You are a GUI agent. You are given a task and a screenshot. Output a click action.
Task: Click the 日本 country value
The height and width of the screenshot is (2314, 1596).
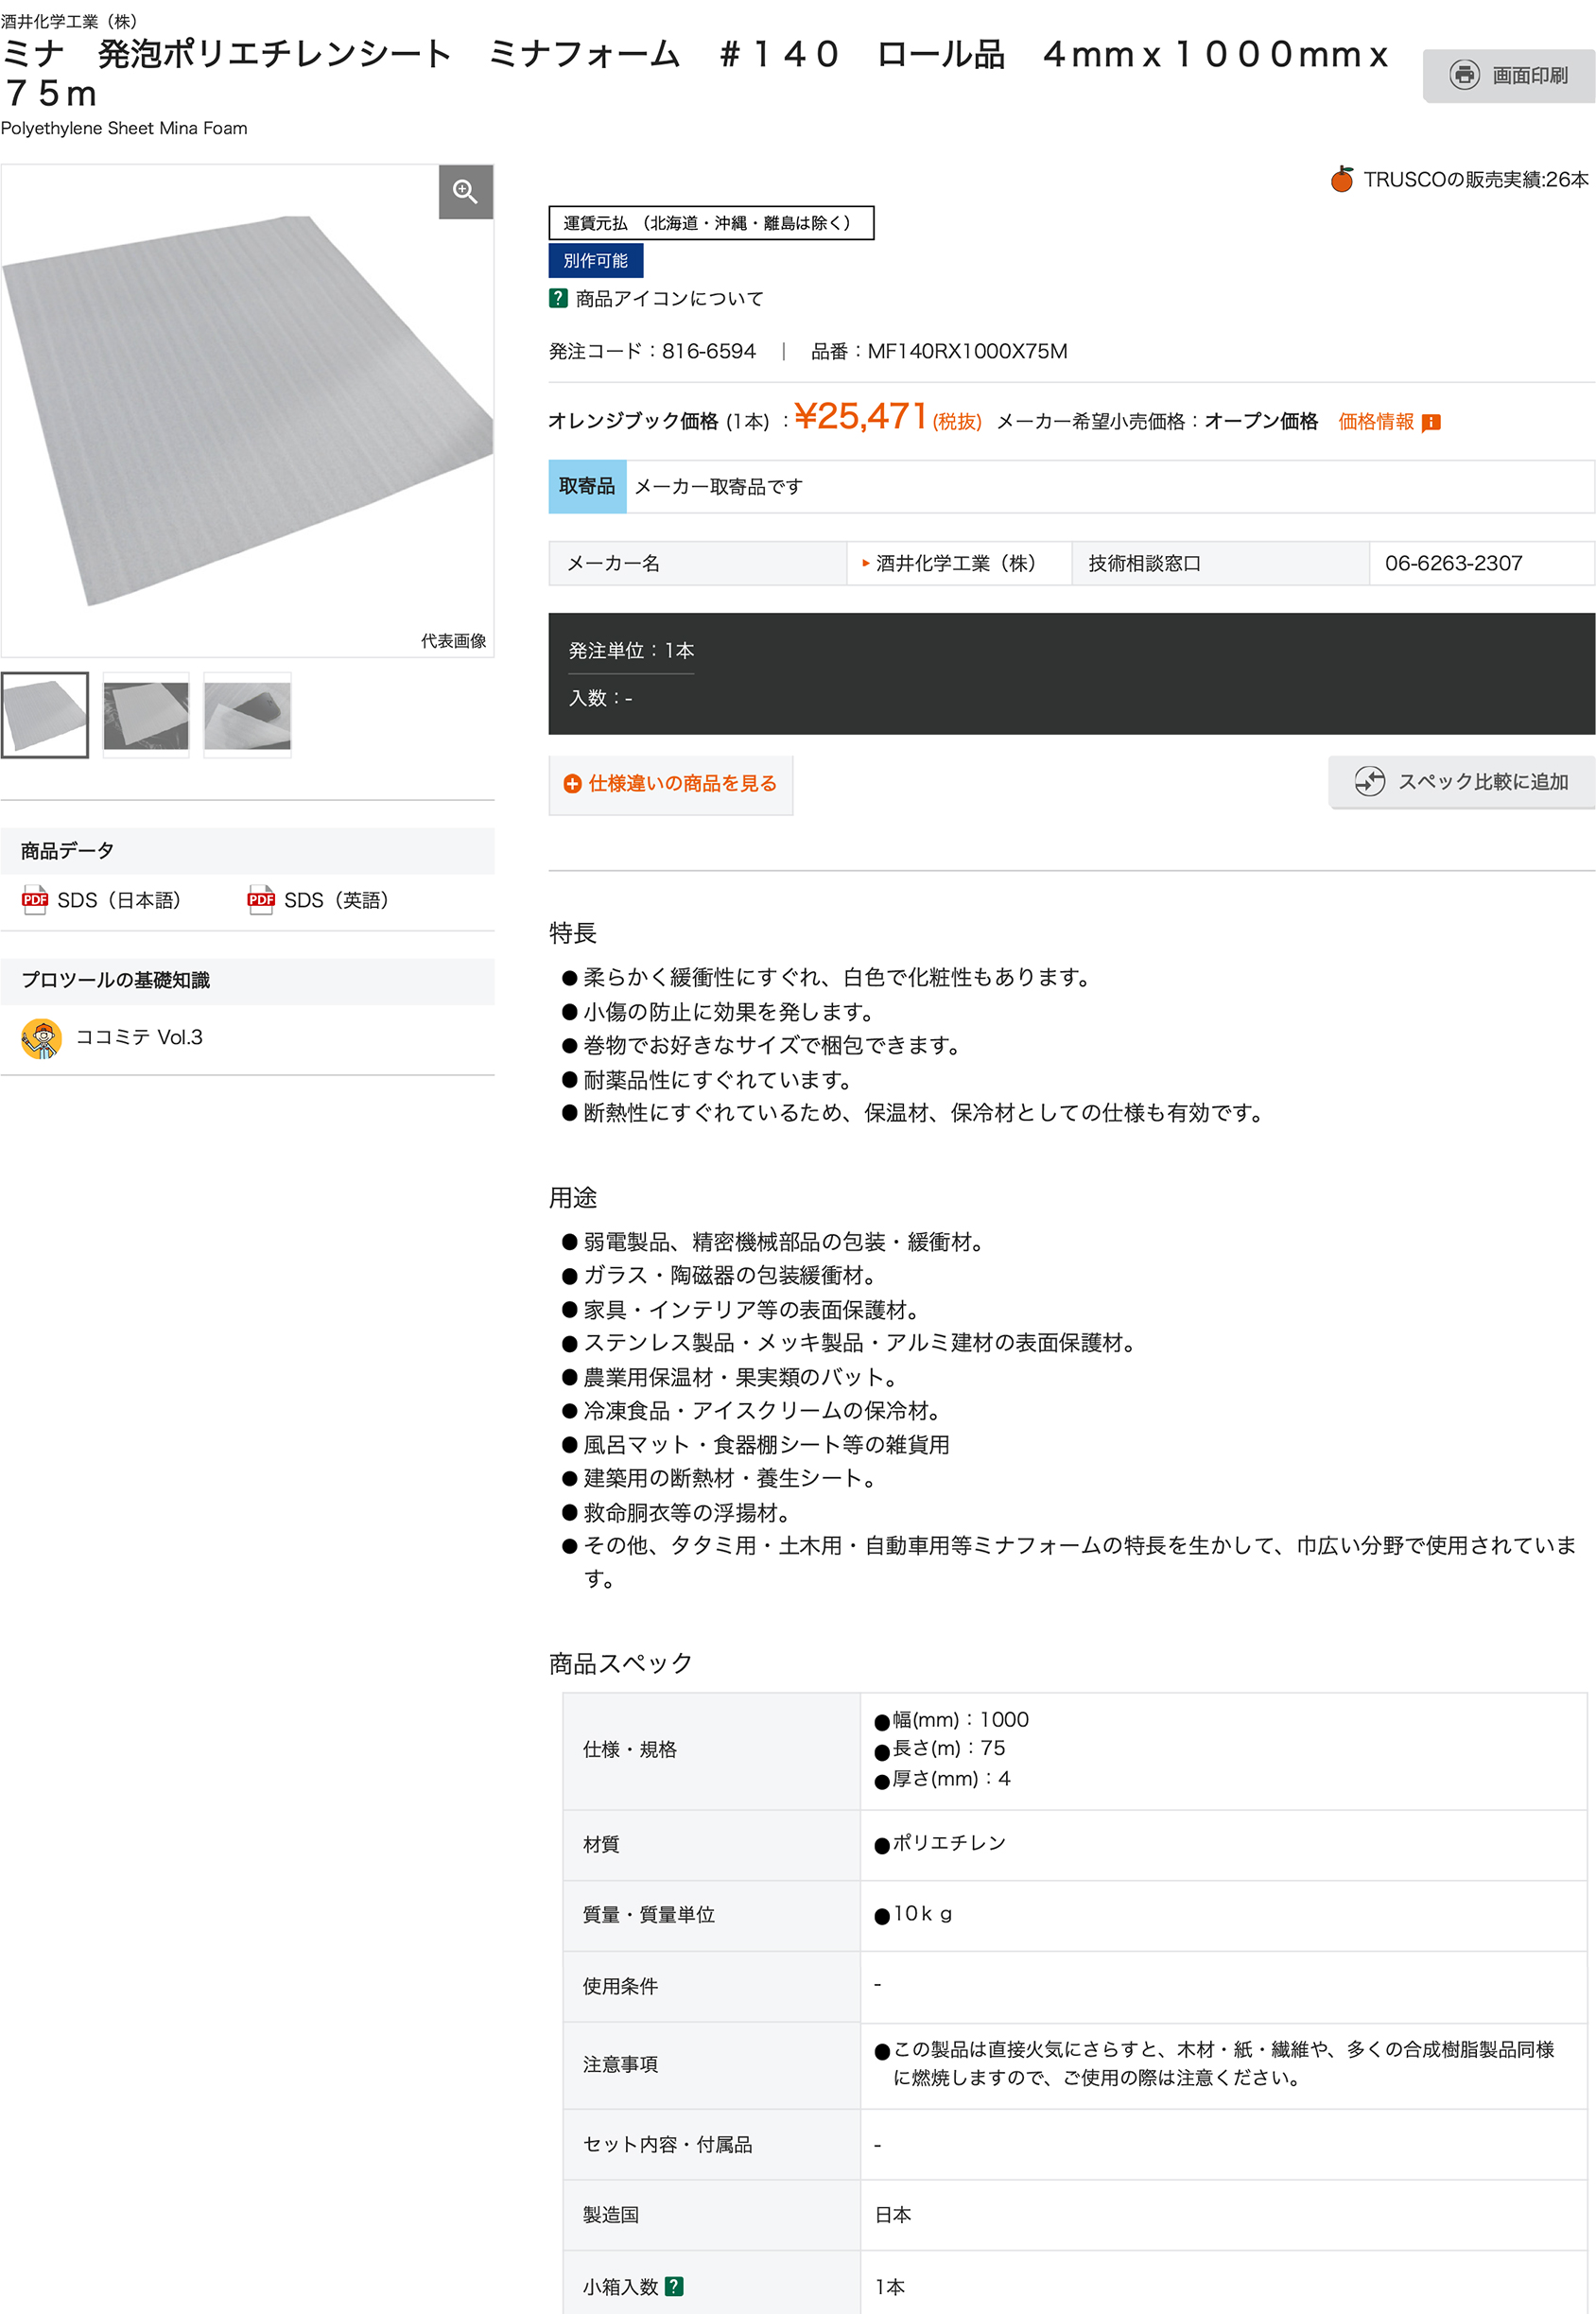(893, 2215)
